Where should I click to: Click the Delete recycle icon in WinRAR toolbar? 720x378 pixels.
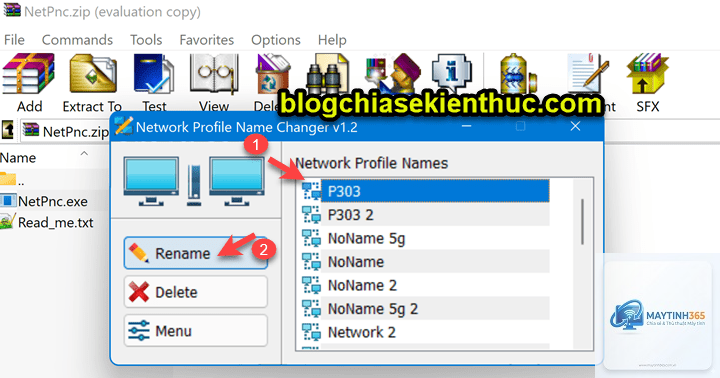click(x=272, y=73)
